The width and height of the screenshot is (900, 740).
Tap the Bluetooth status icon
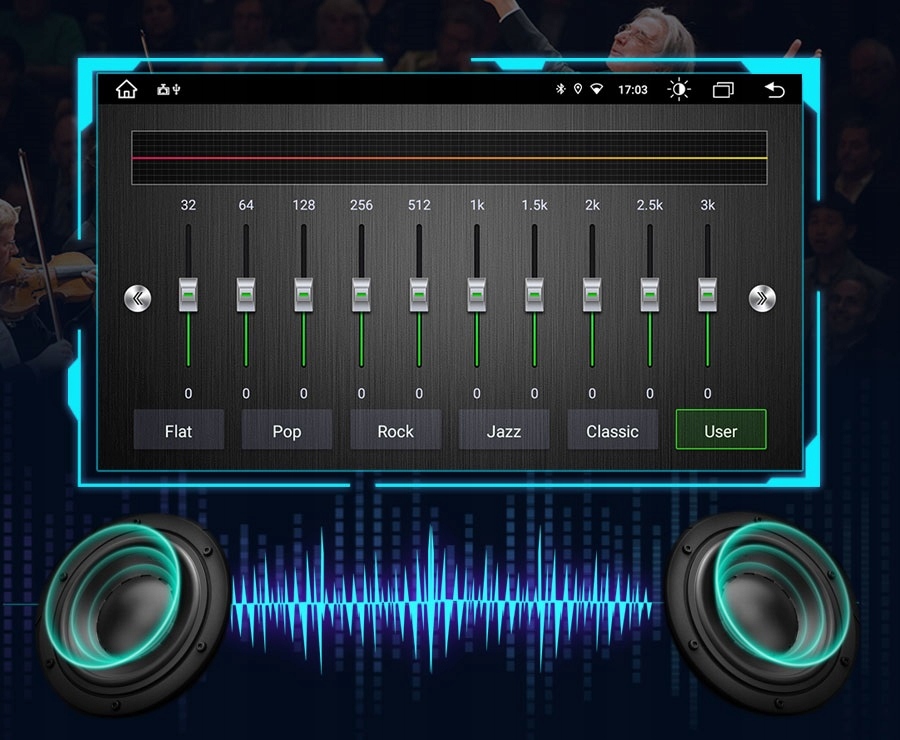click(x=560, y=89)
